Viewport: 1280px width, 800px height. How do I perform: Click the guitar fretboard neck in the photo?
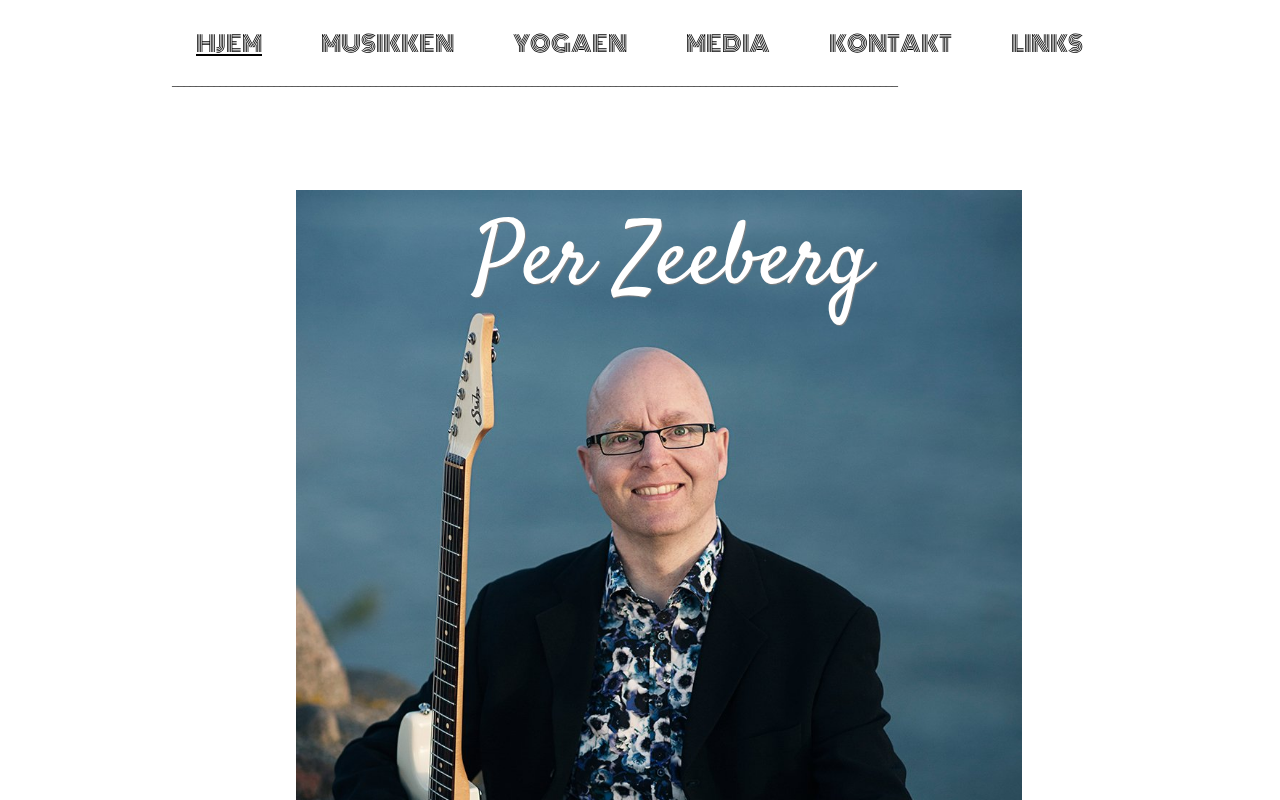(448, 580)
